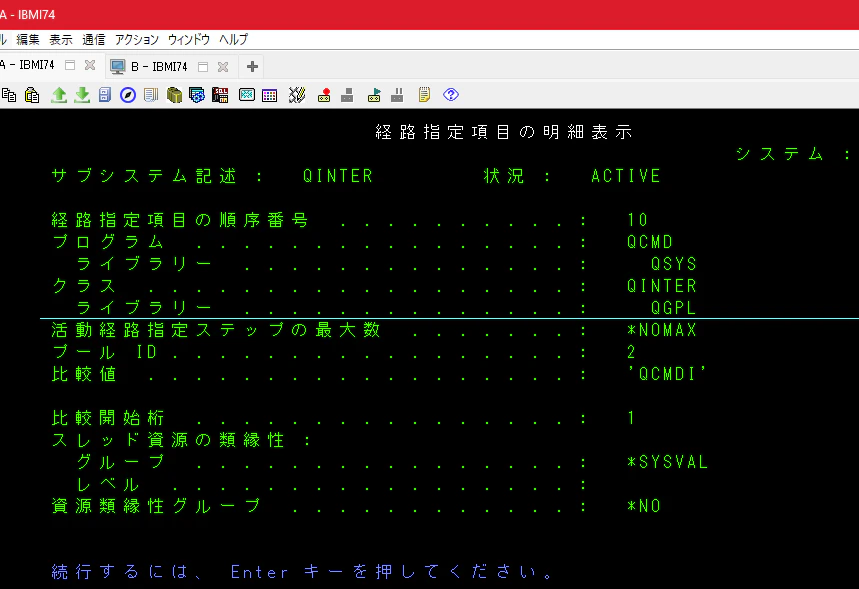Play macro using green triangle icon
The width and height of the screenshot is (859, 589).
coord(374,95)
